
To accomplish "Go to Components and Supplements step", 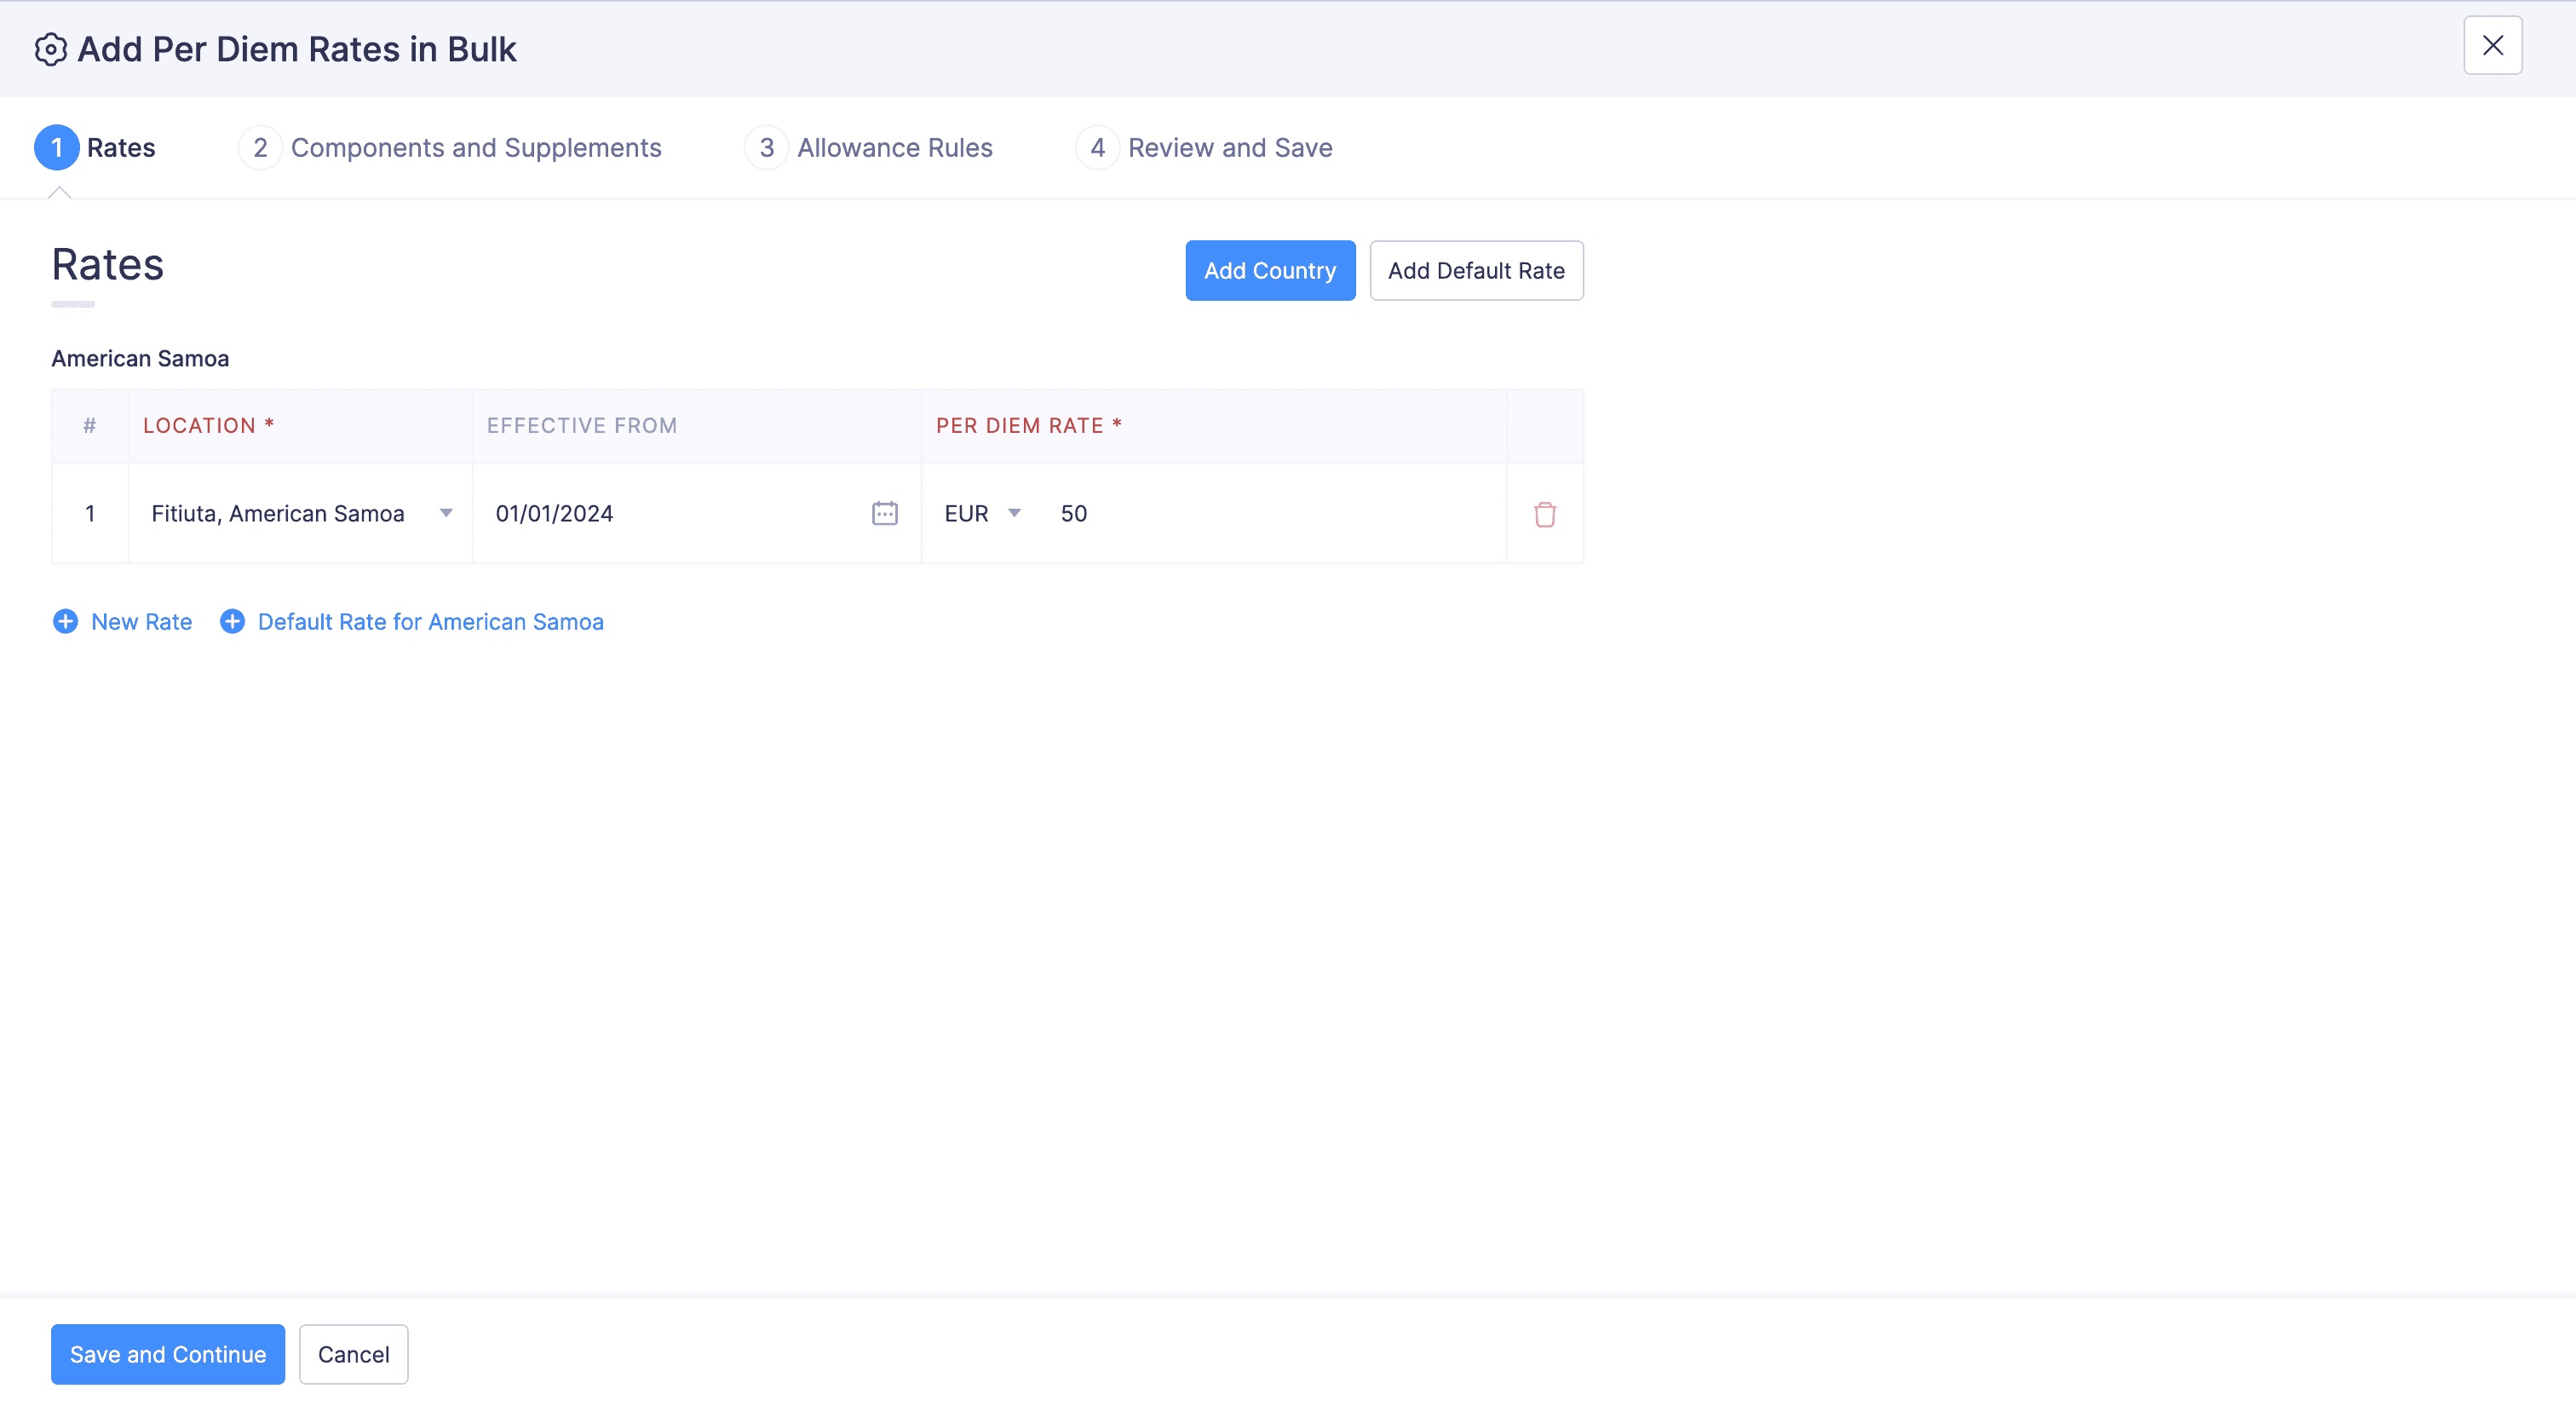I will (x=475, y=148).
